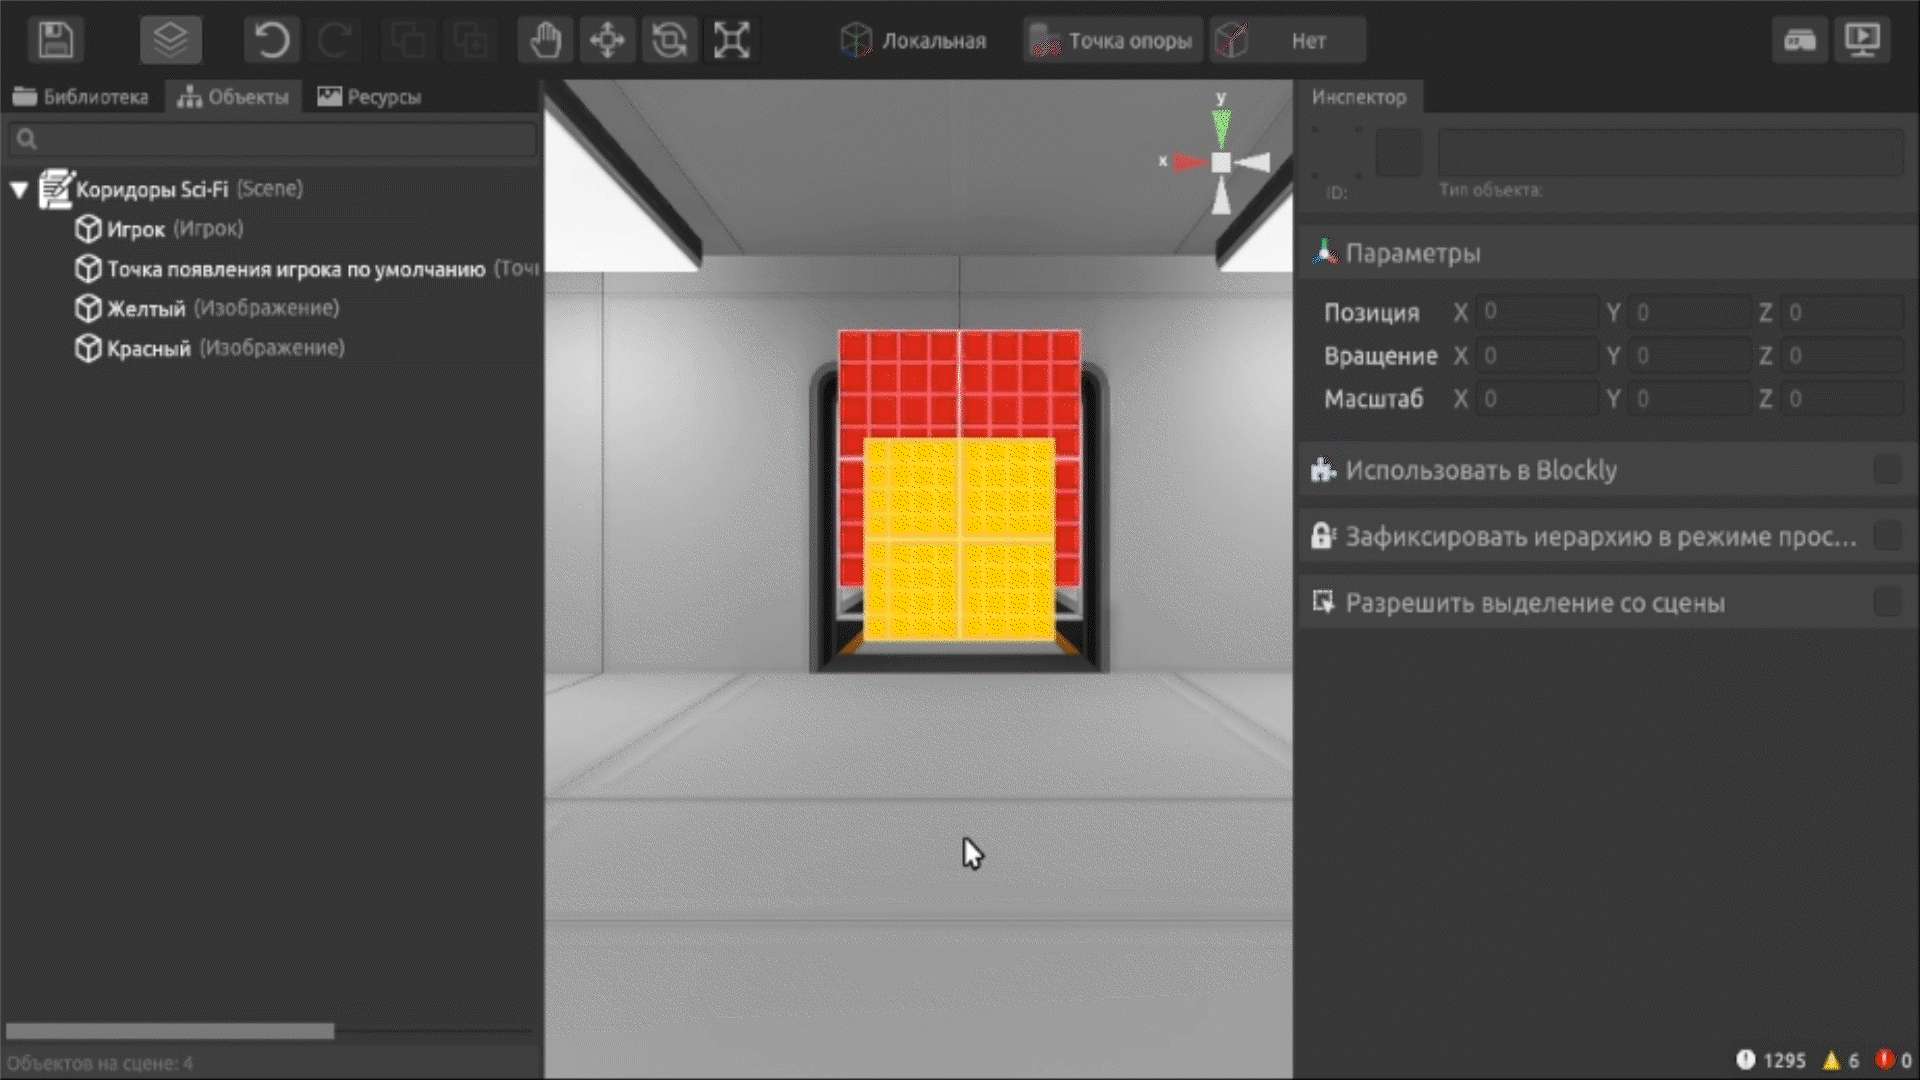The height and width of the screenshot is (1080, 1920).
Task: Click the VR headset icon
Action: point(1799,40)
